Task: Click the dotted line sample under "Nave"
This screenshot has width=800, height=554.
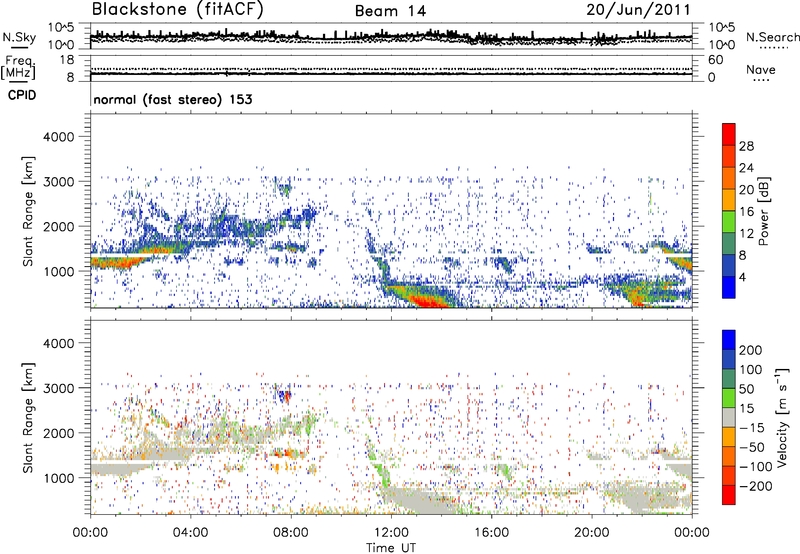Action: click(x=761, y=81)
